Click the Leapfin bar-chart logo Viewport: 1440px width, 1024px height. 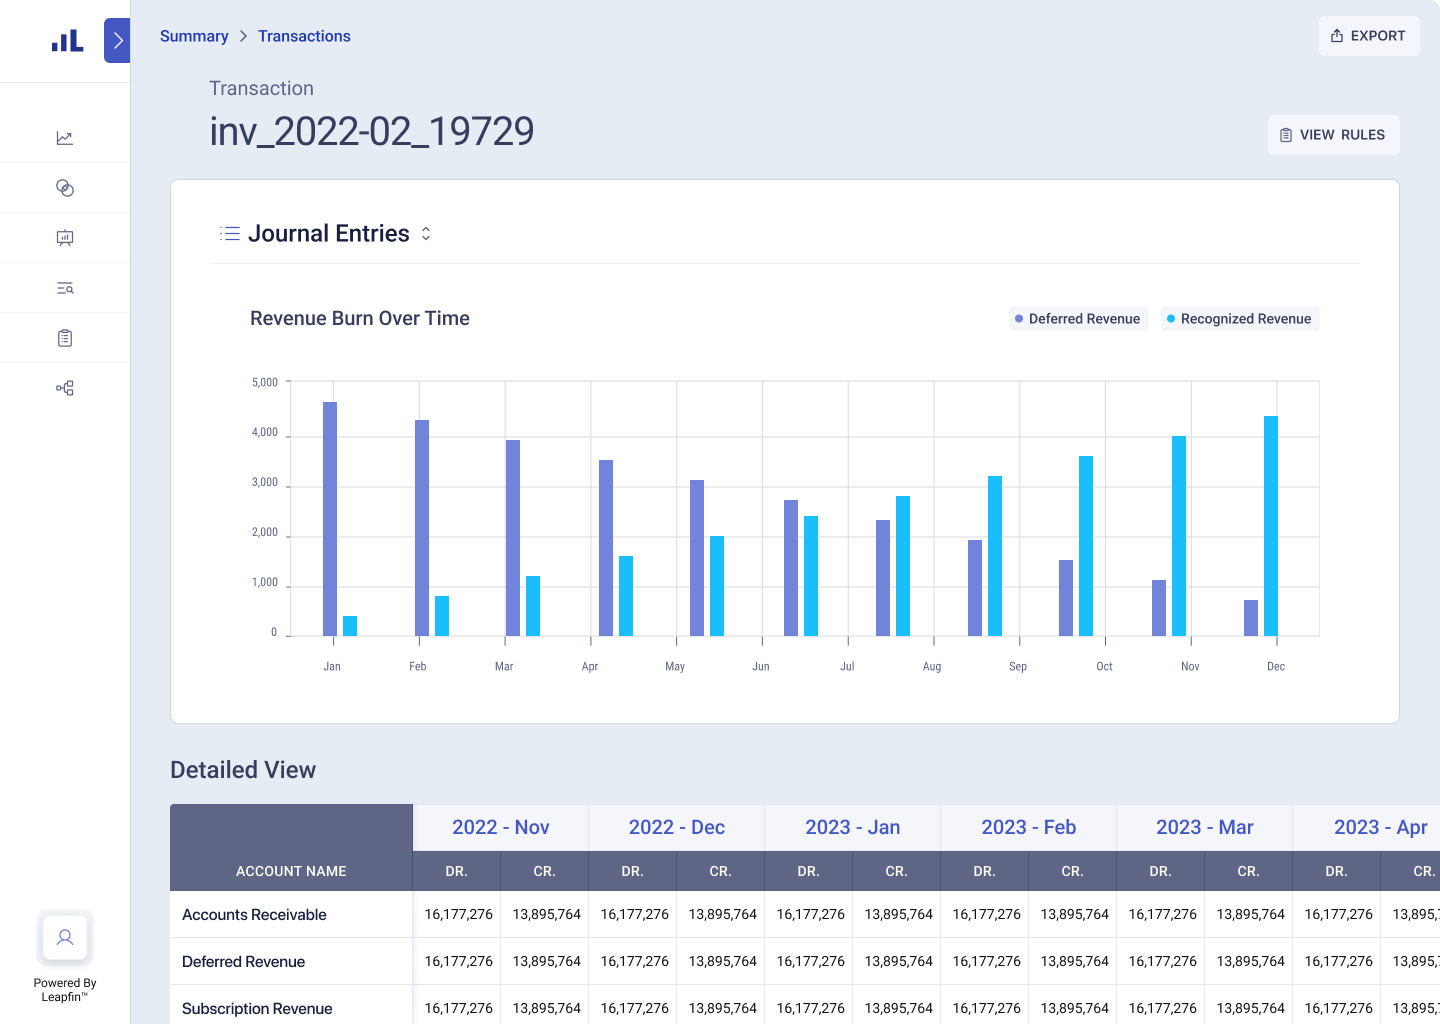pyautogui.click(x=64, y=40)
